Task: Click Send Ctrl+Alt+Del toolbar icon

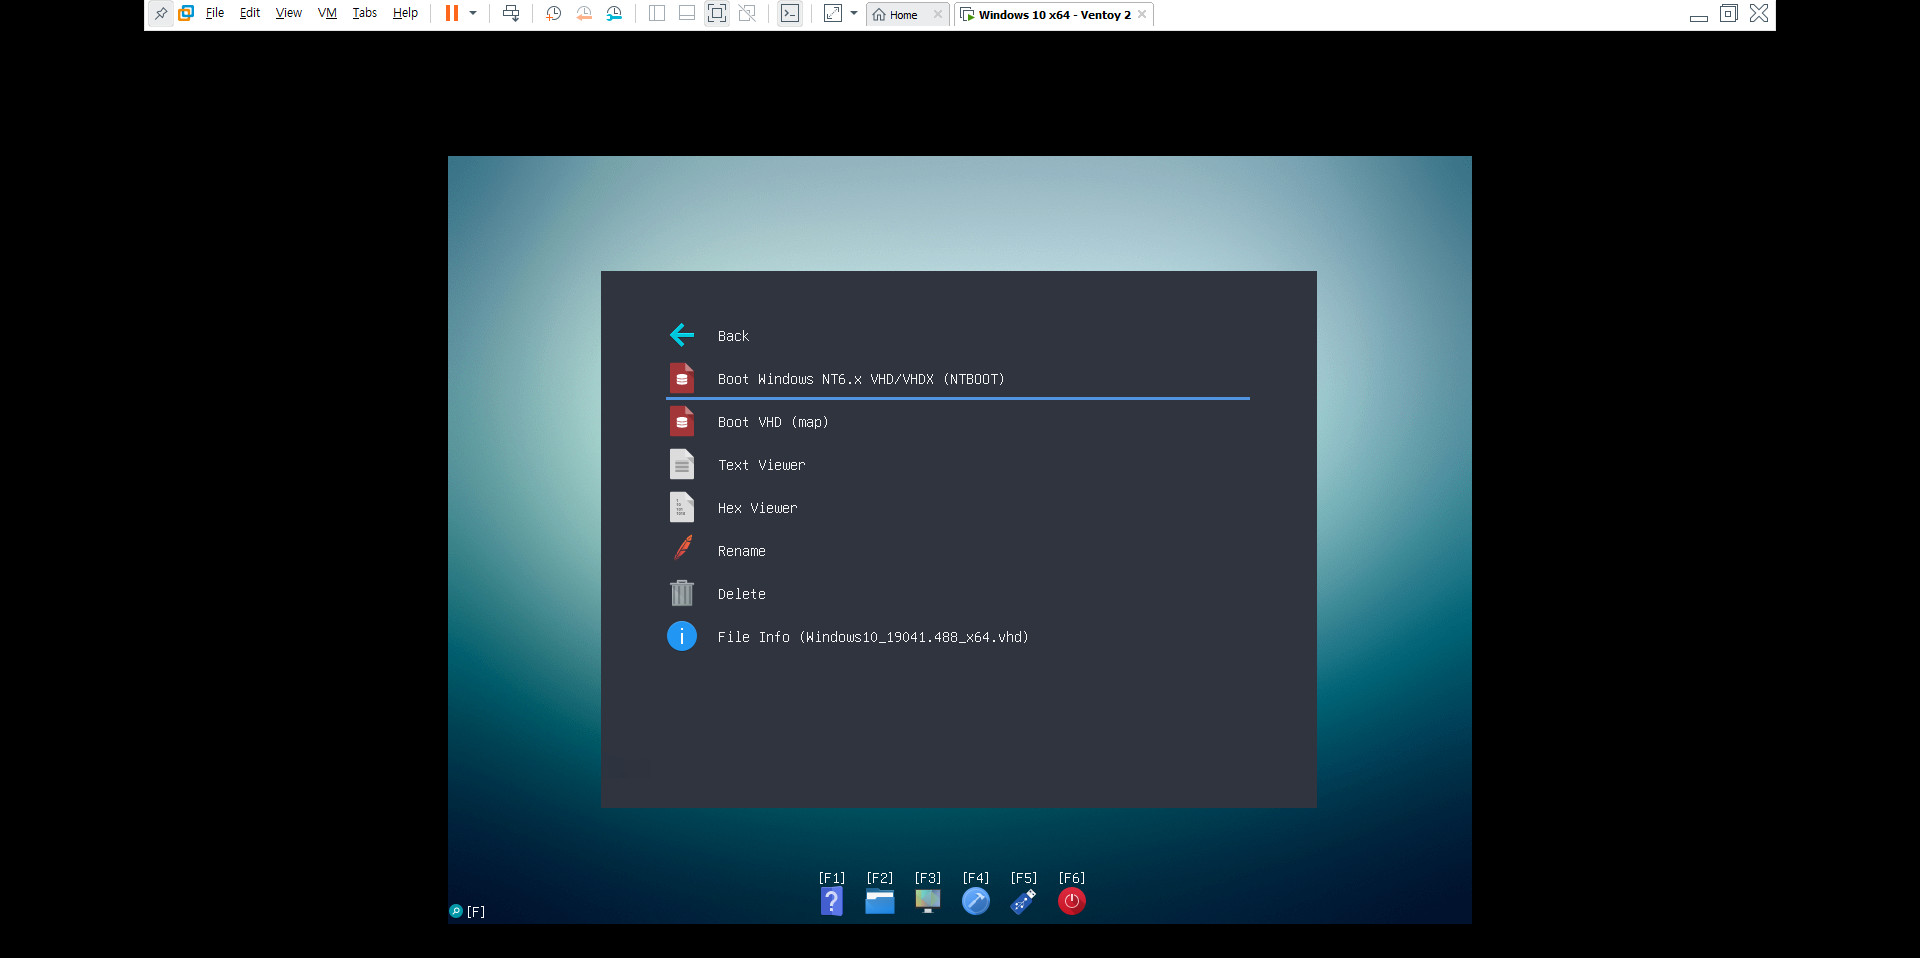Action: [x=511, y=14]
